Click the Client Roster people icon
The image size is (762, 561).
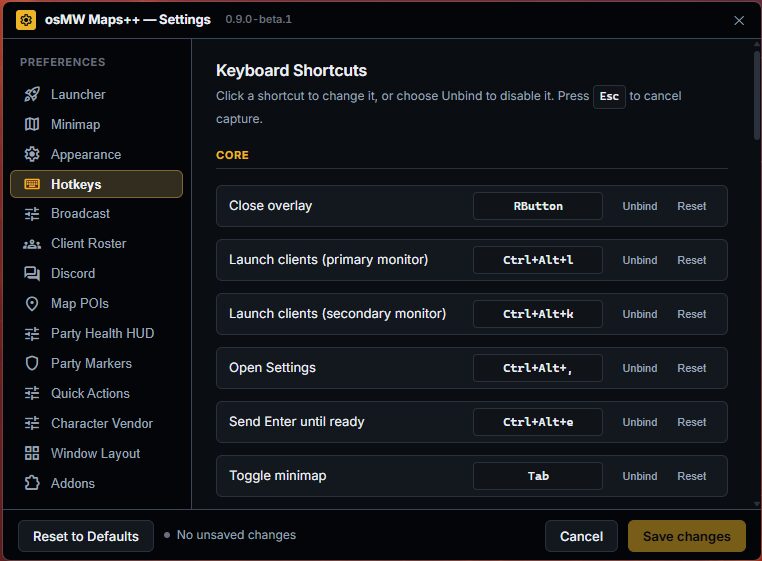(x=32, y=244)
